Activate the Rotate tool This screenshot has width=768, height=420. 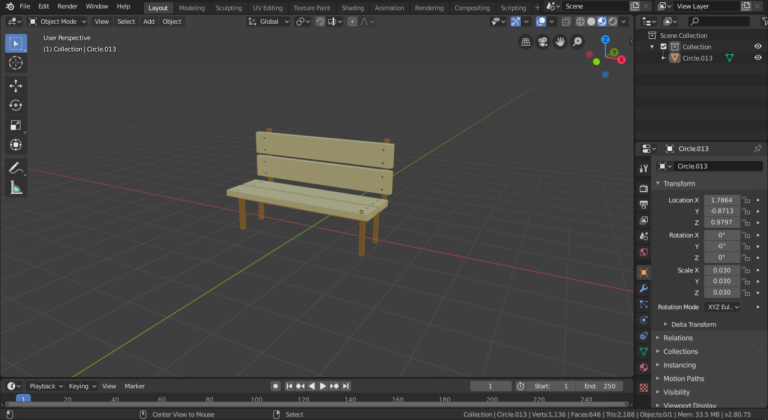[16, 105]
